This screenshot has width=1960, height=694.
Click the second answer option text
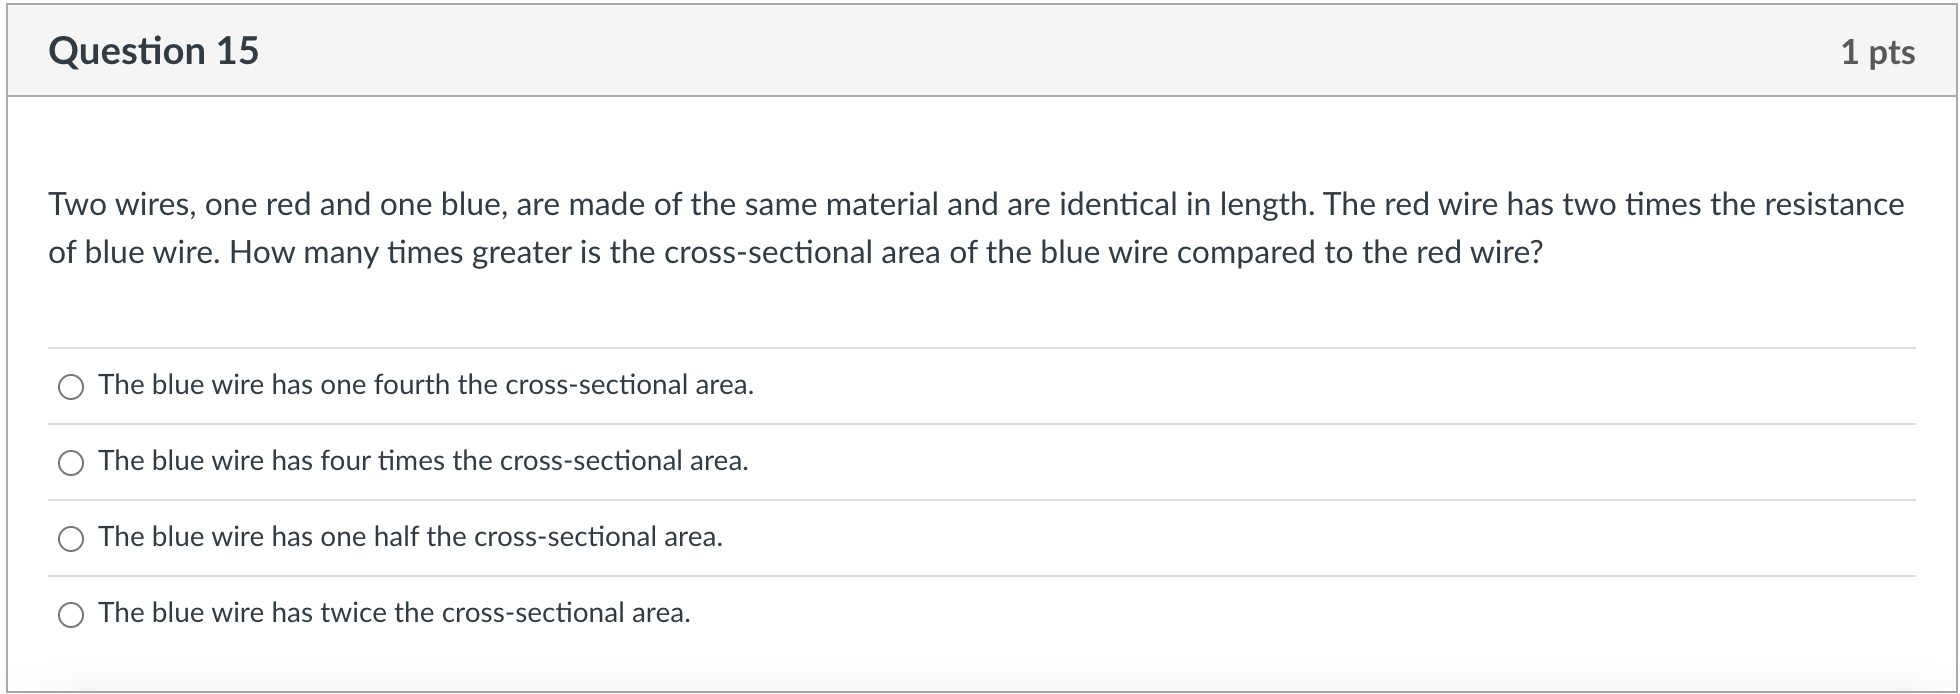pos(423,460)
